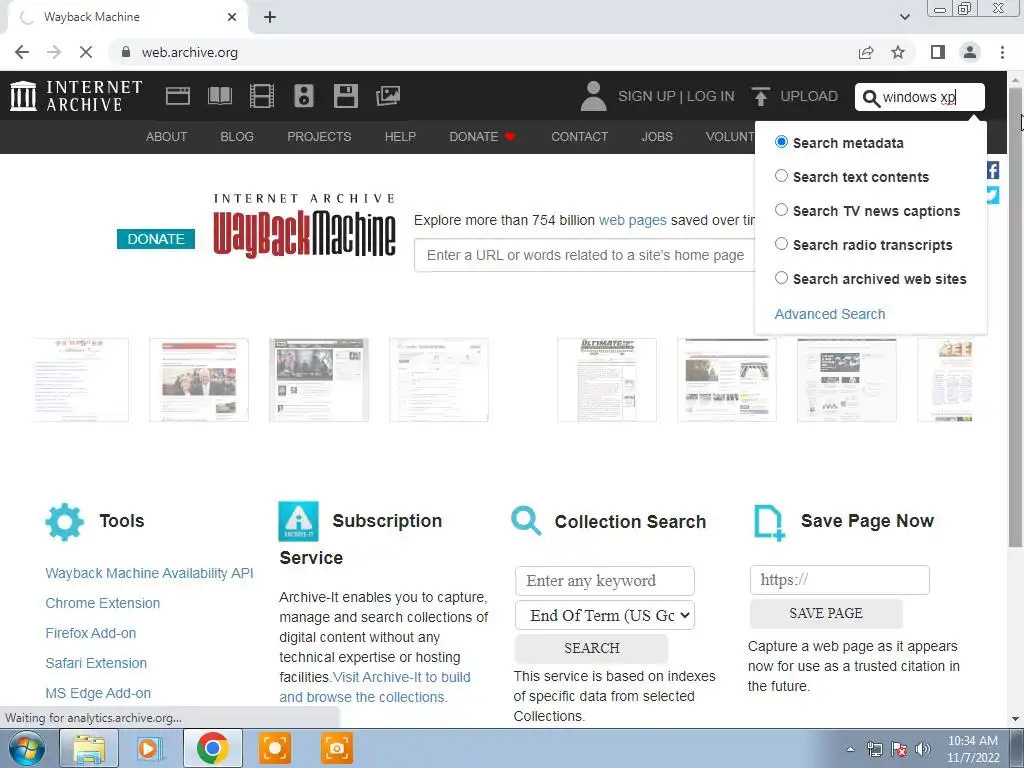Viewport: 1024px width, 768px height.
Task: Select the Search metadata option
Action: (781, 142)
